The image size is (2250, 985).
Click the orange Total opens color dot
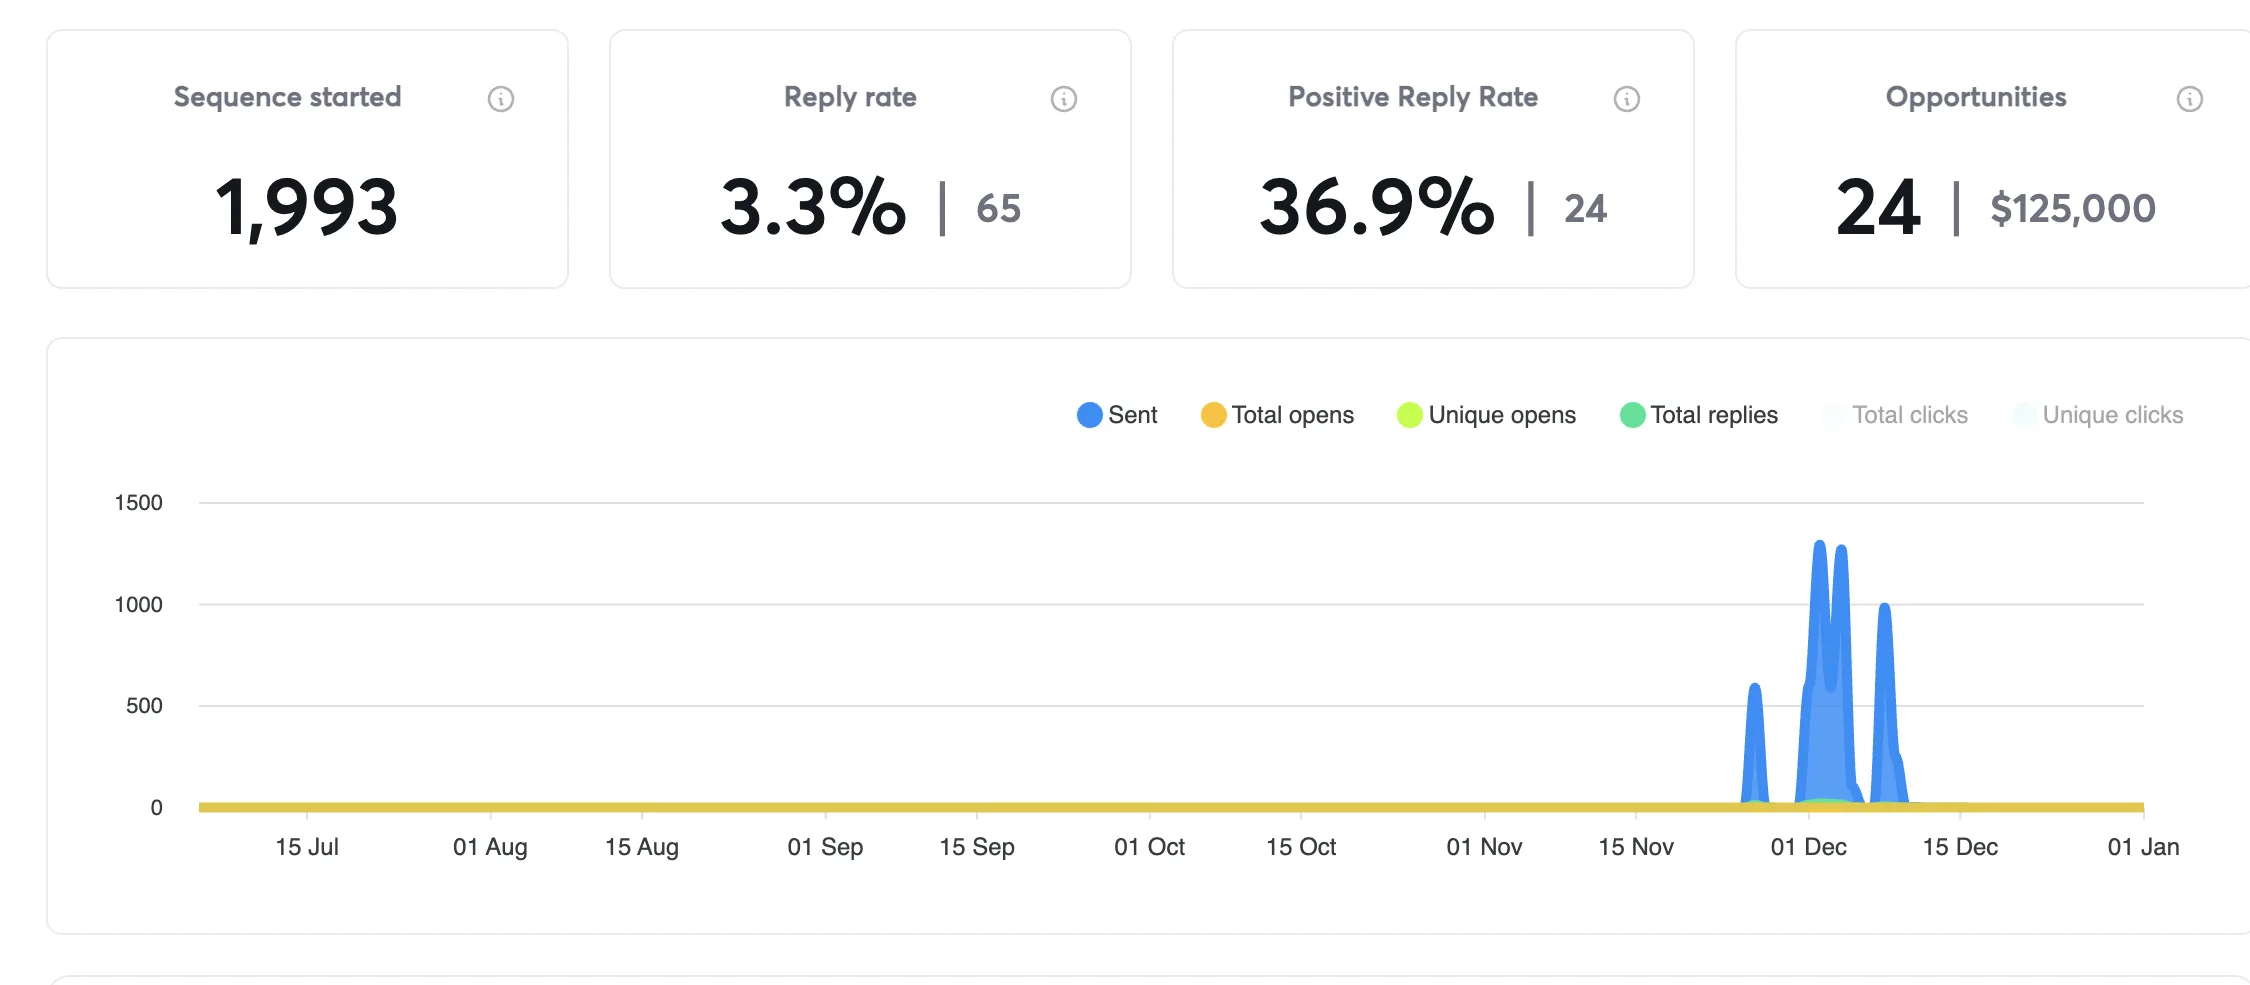pos(1214,415)
